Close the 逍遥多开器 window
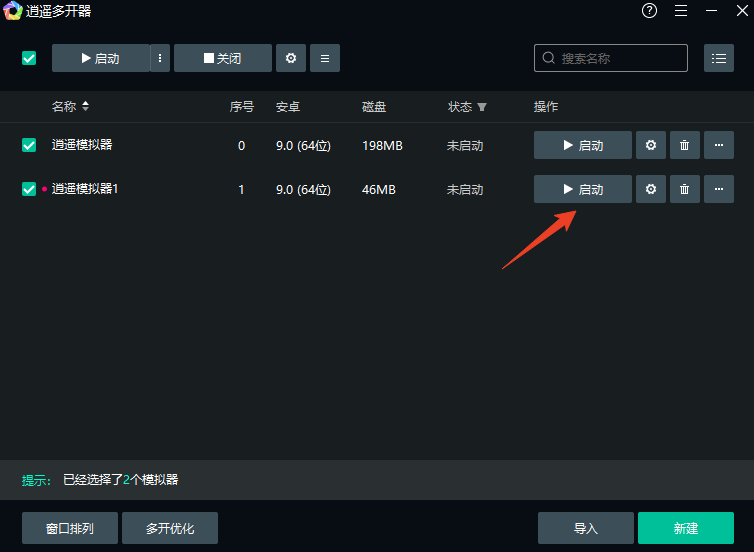Image resolution: width=754 pixels, height=552 pixels. (x=742, y=11)
